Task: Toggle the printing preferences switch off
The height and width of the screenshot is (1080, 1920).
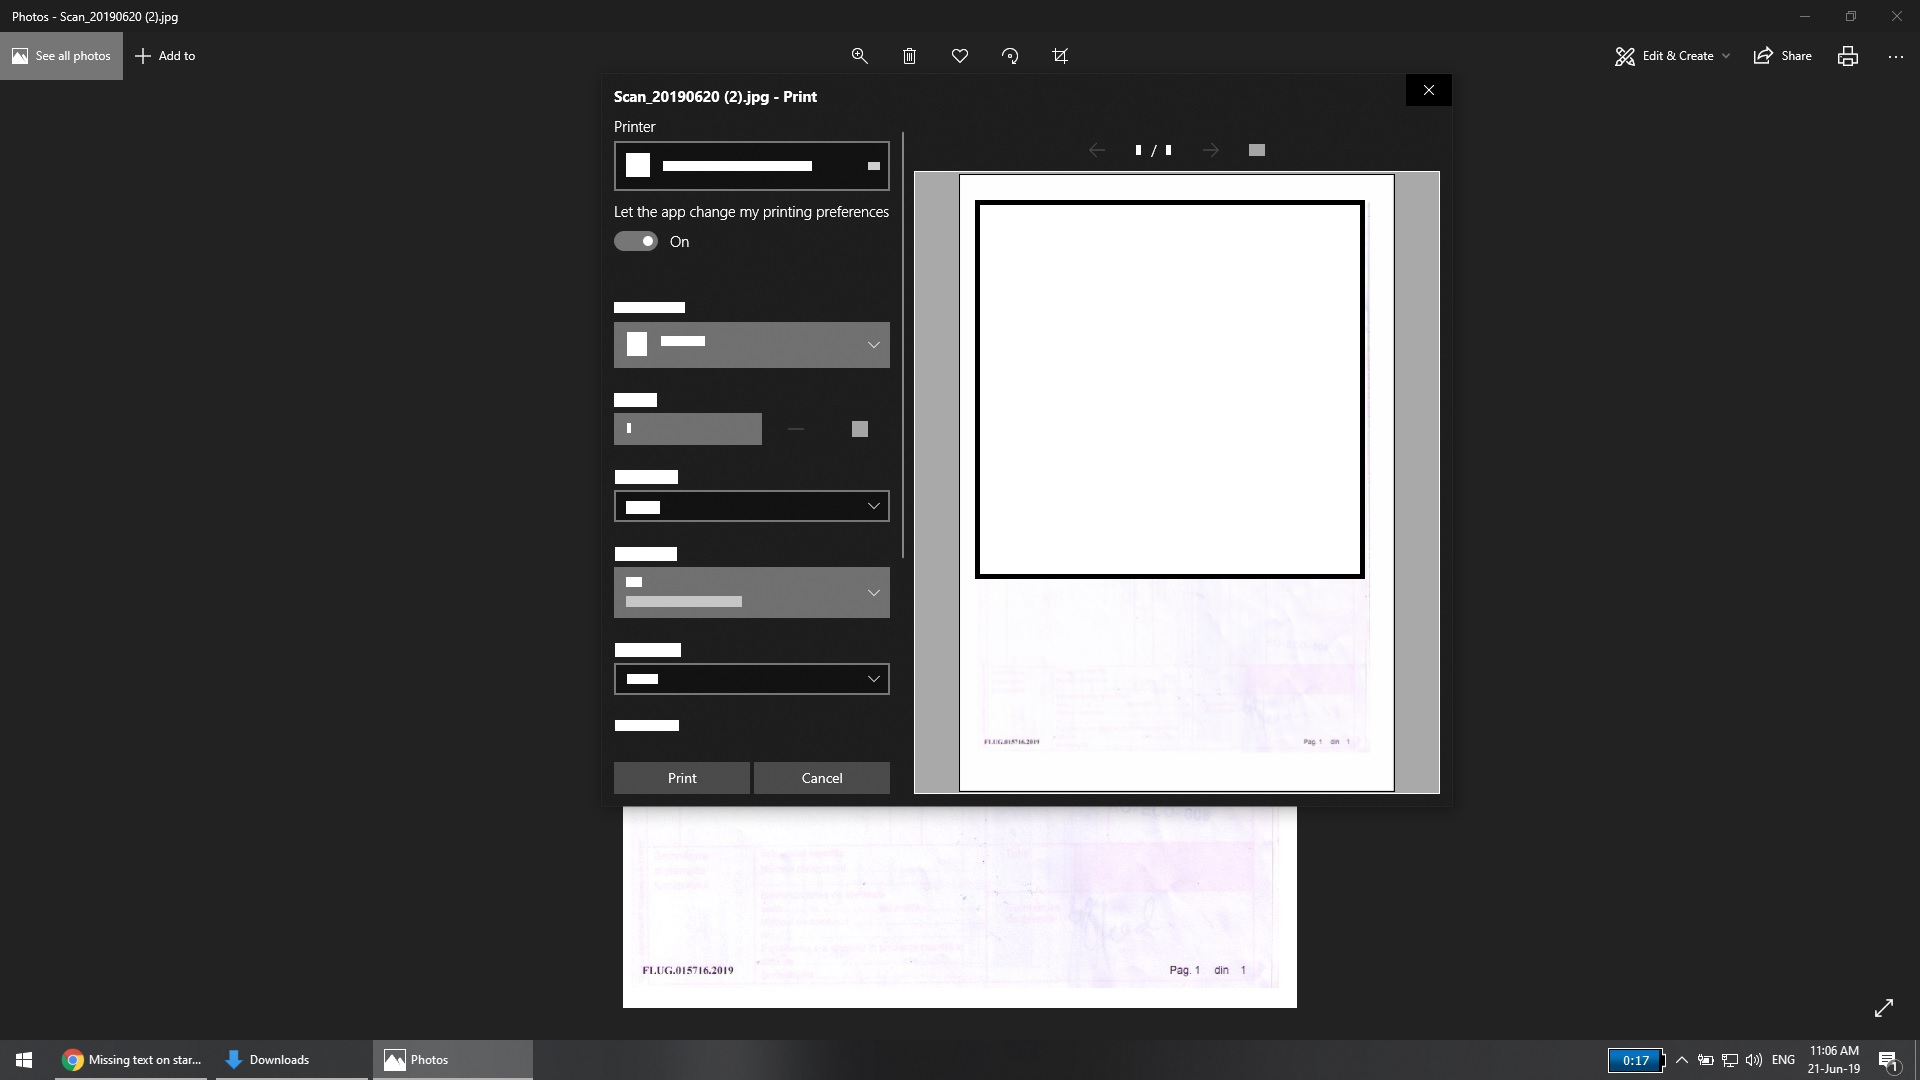Action: [636, 241]
